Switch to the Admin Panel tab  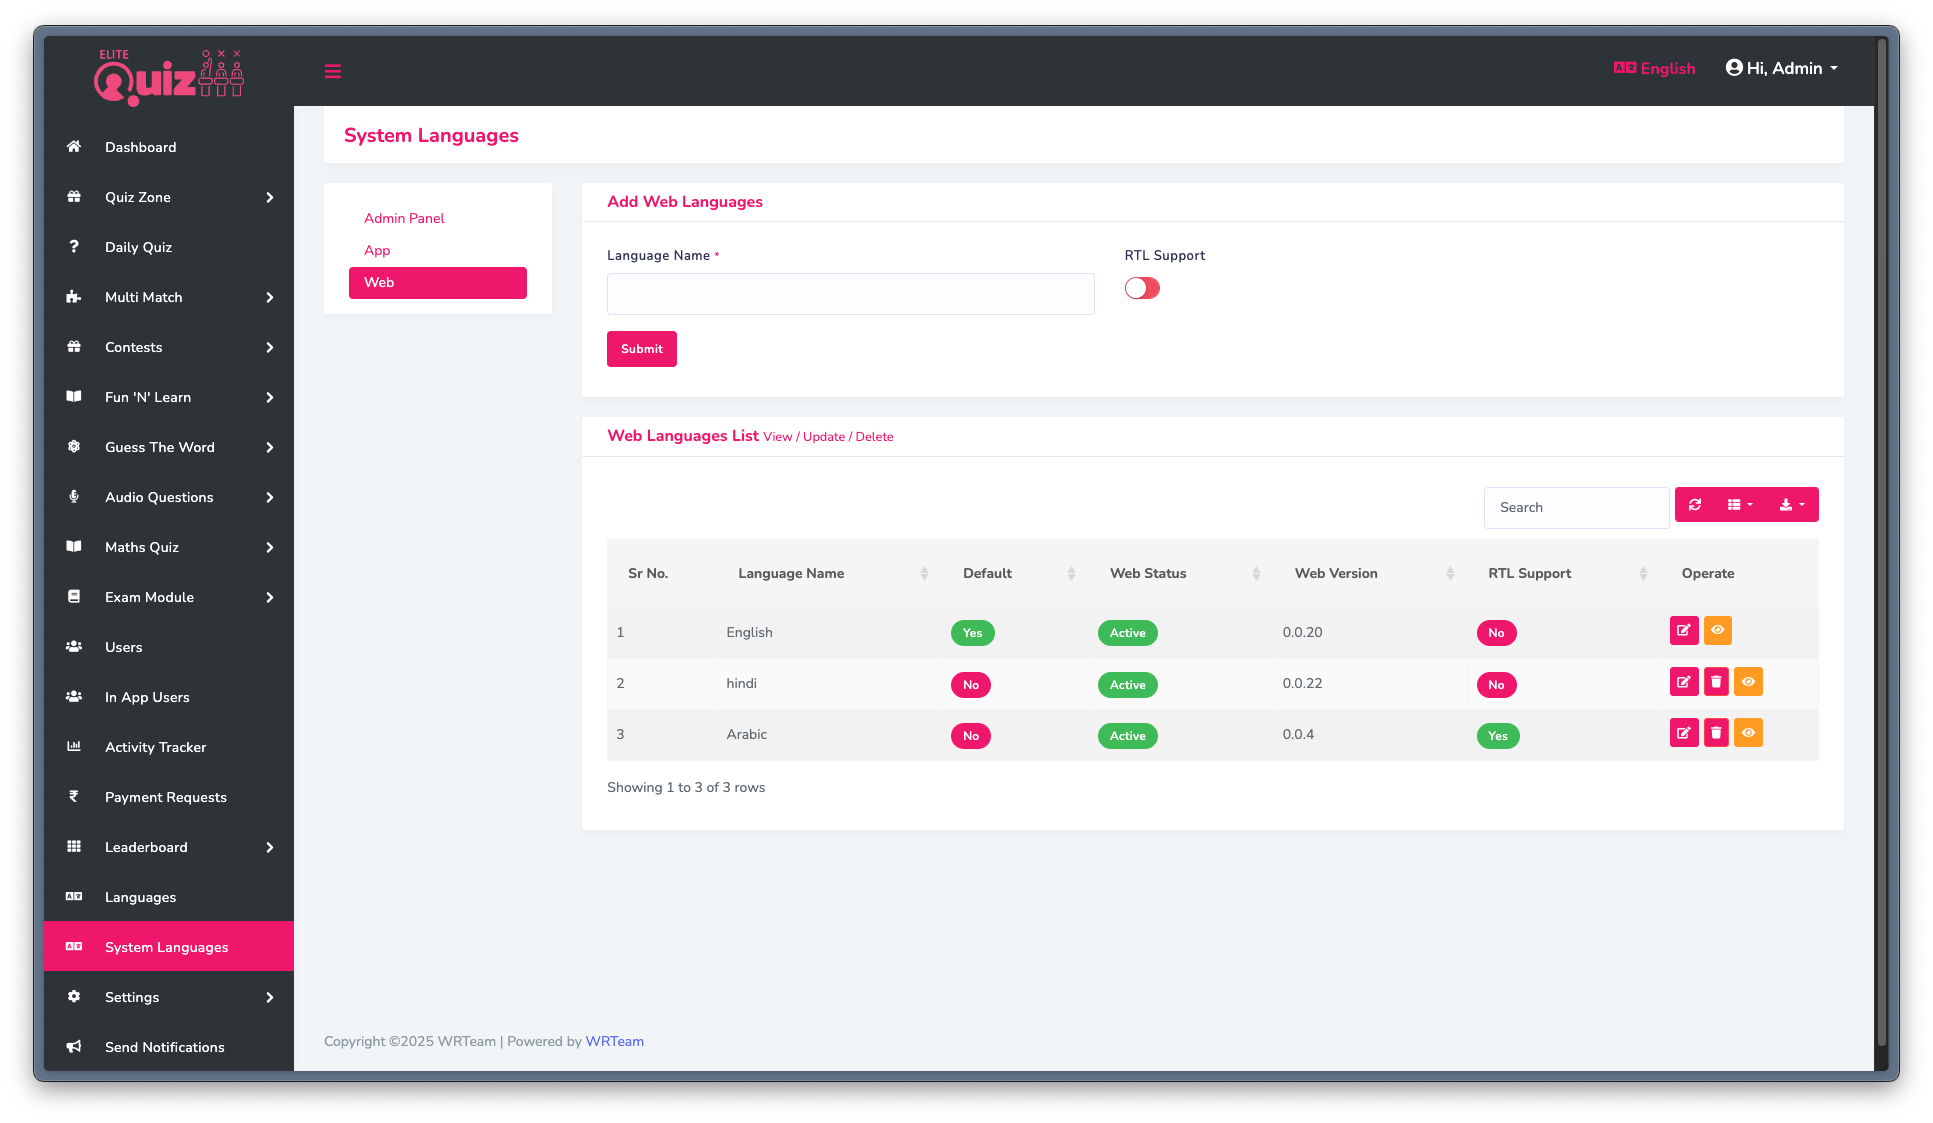pos(404,218)
